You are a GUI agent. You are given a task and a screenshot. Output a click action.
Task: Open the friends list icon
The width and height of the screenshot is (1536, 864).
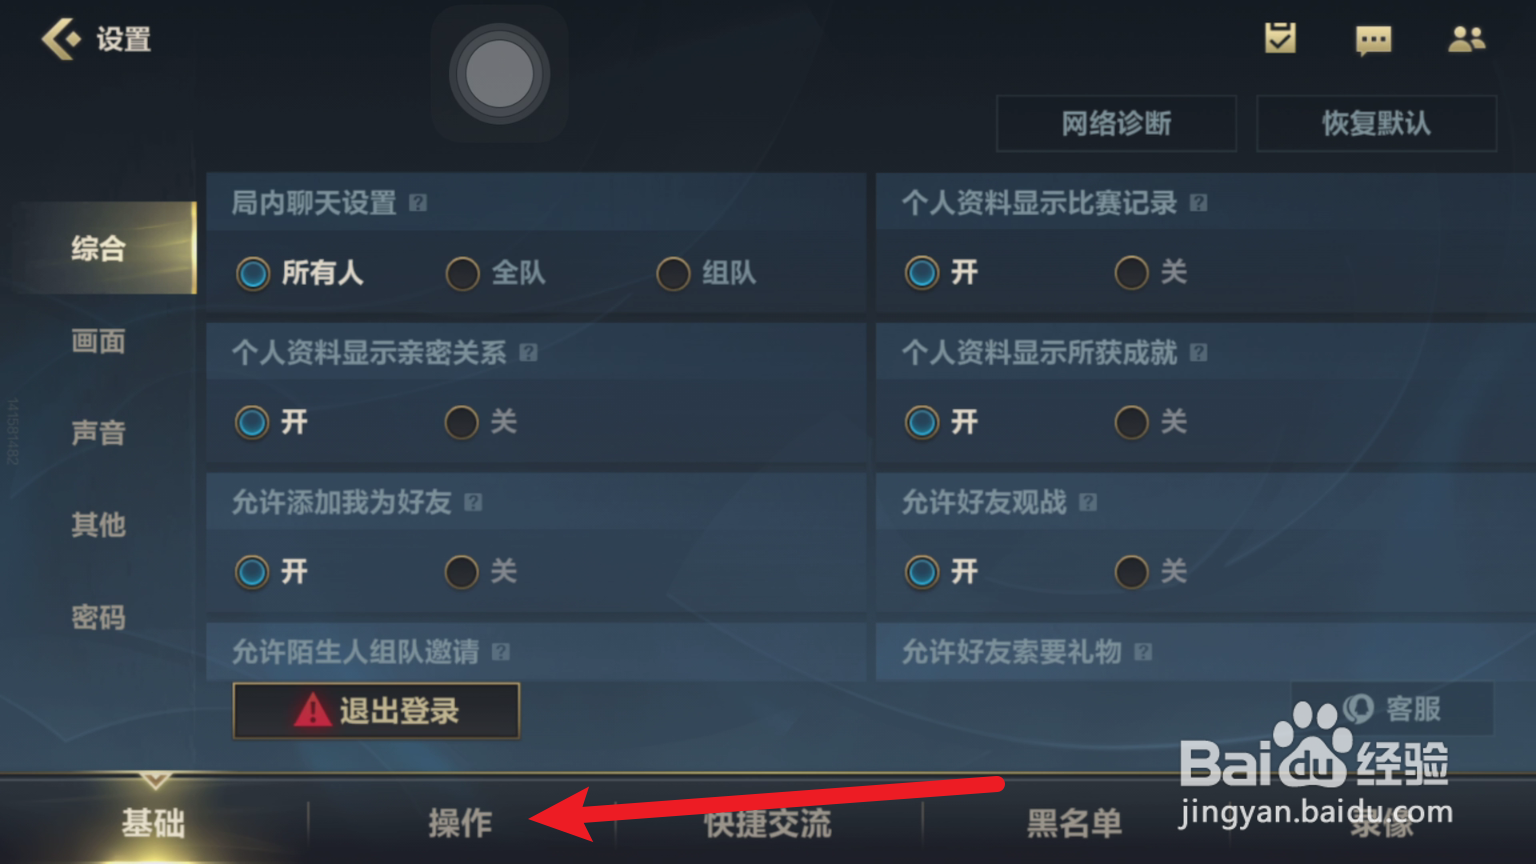coord(1467,39)
